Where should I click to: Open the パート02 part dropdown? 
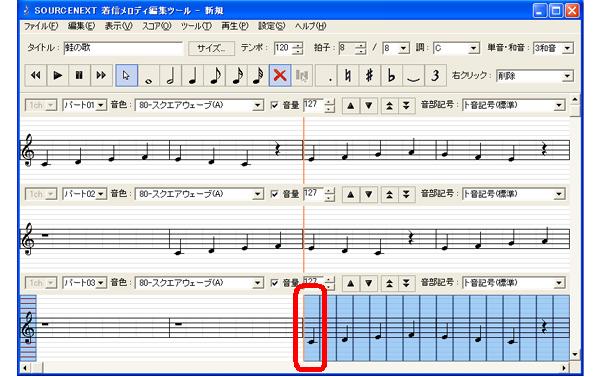101,194
